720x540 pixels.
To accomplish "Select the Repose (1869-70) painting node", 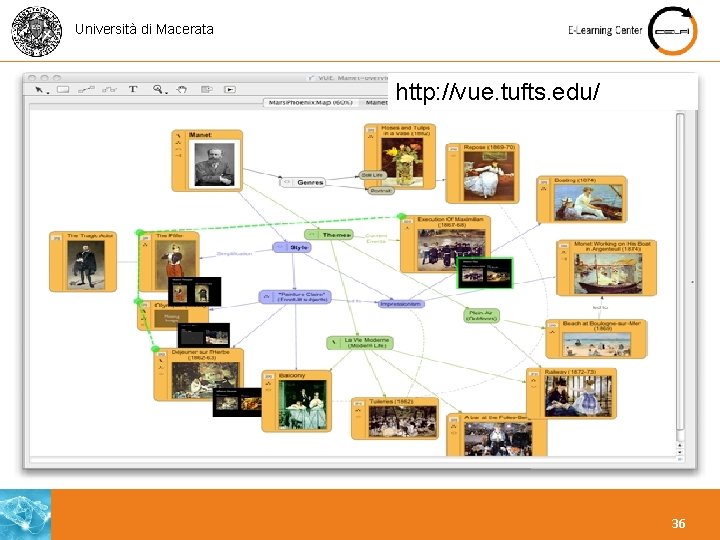I will pos(482,173).
